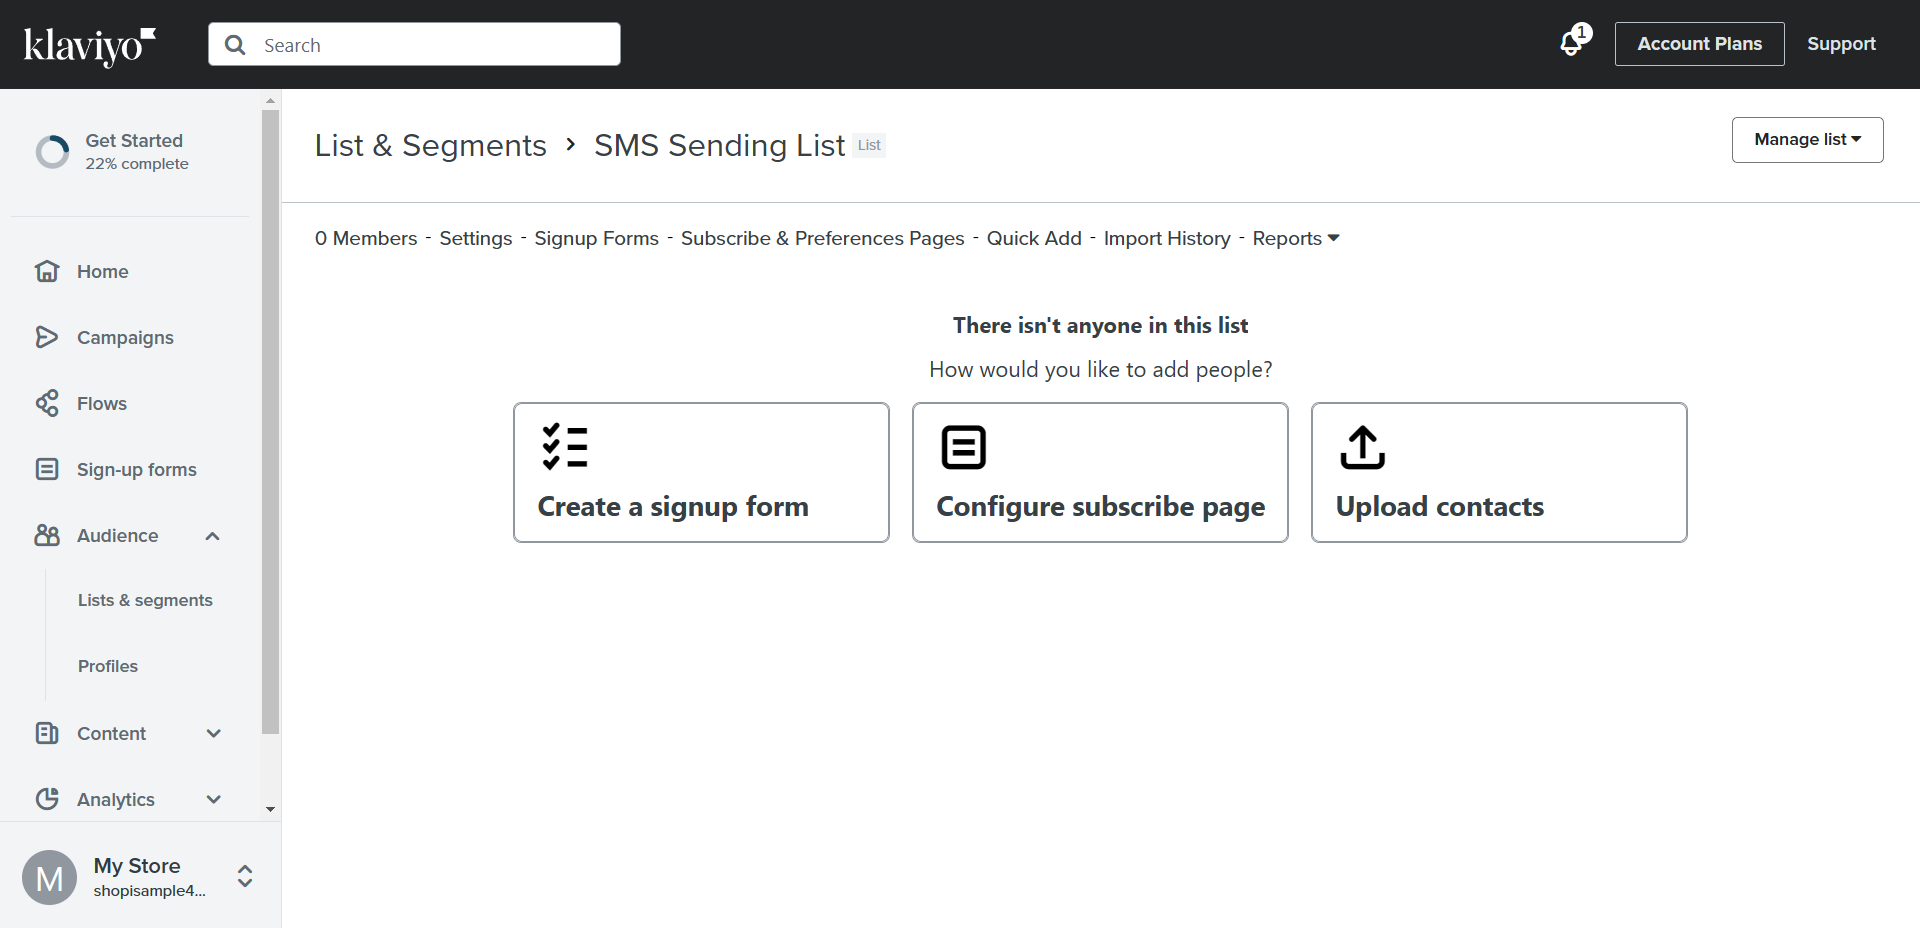Viewport: 1920px width, 928px height.
Task: Open the Reports dropdown menu
Action: [1295, 238]
